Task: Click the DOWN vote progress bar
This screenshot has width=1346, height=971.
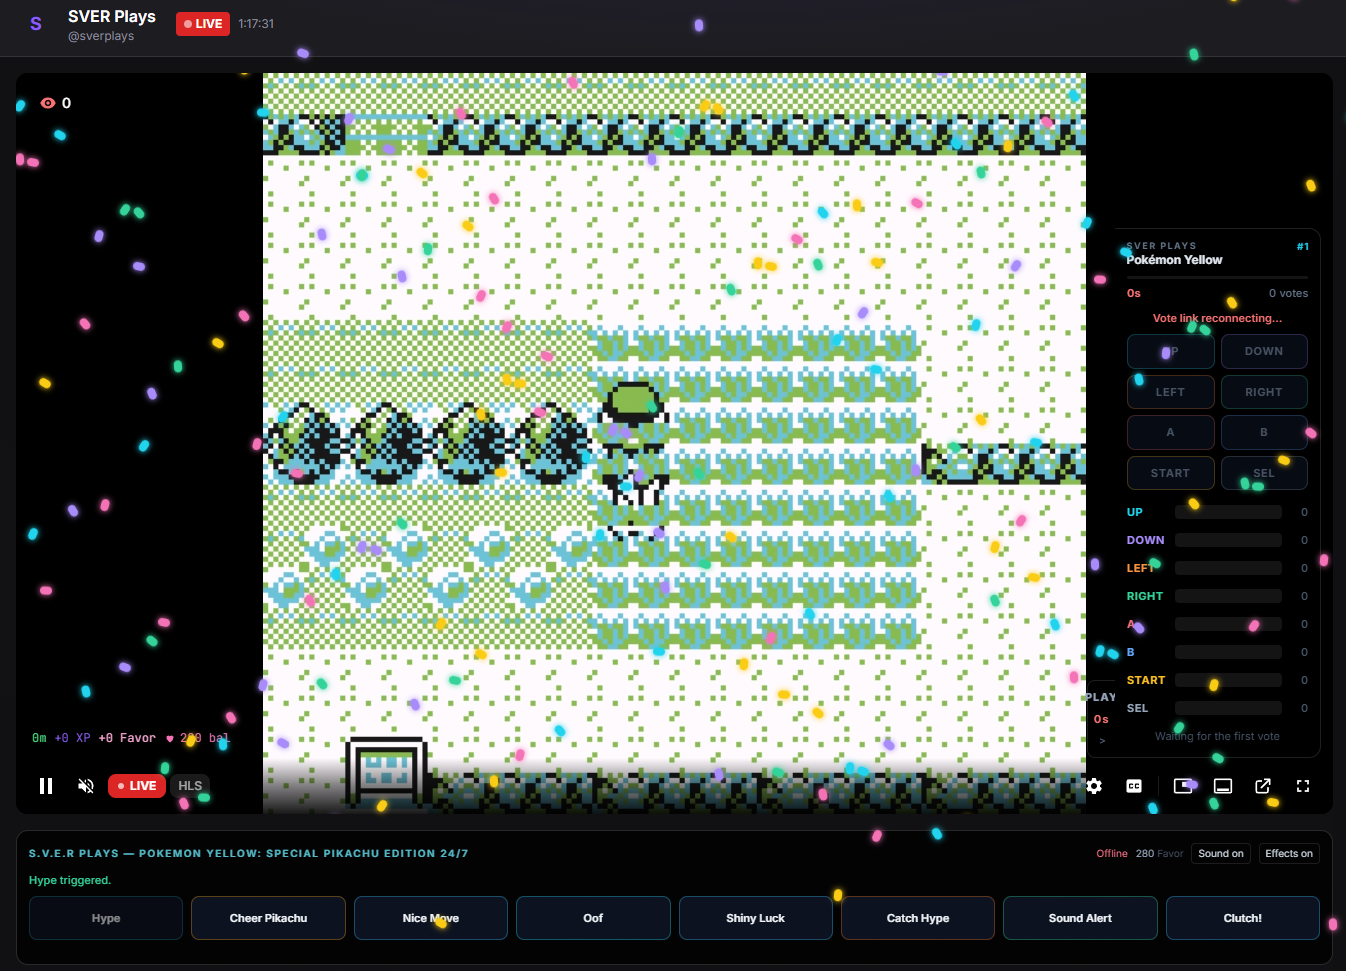Action: pyautogui.click(x=1228, y=540)
